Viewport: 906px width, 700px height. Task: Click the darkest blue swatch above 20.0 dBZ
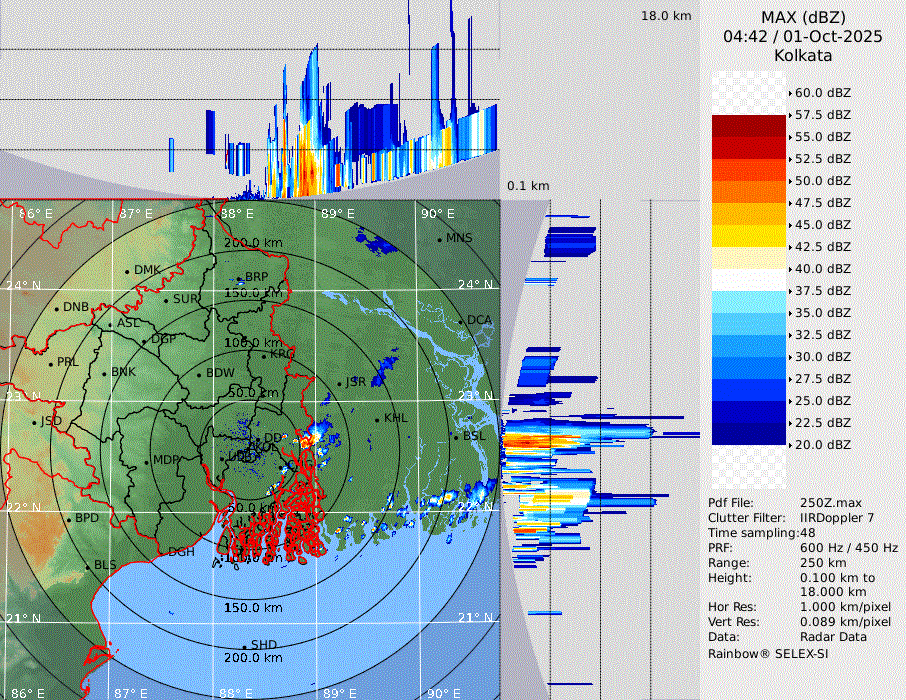tap(748, 433)
